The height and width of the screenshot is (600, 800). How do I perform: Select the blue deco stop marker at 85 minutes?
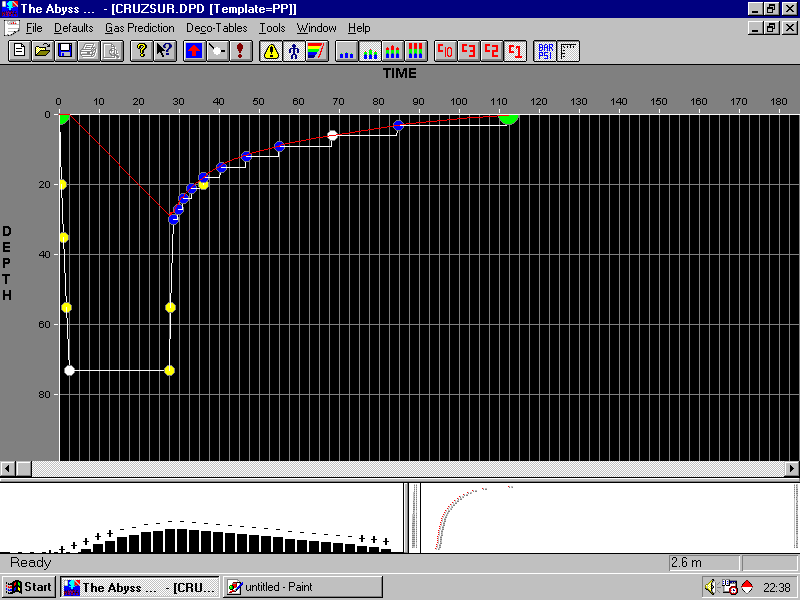[398, 125]
